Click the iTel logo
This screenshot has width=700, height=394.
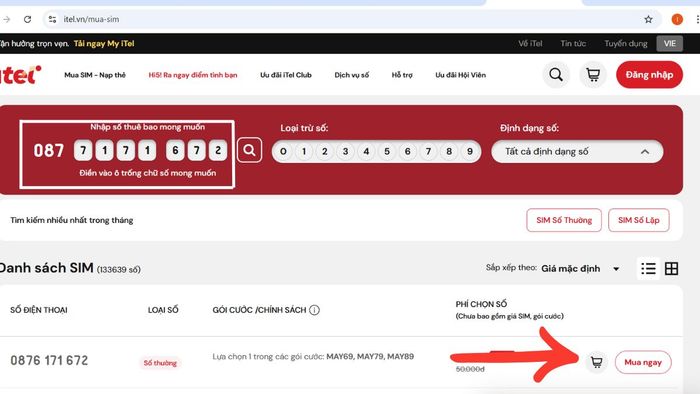[20, 75]
